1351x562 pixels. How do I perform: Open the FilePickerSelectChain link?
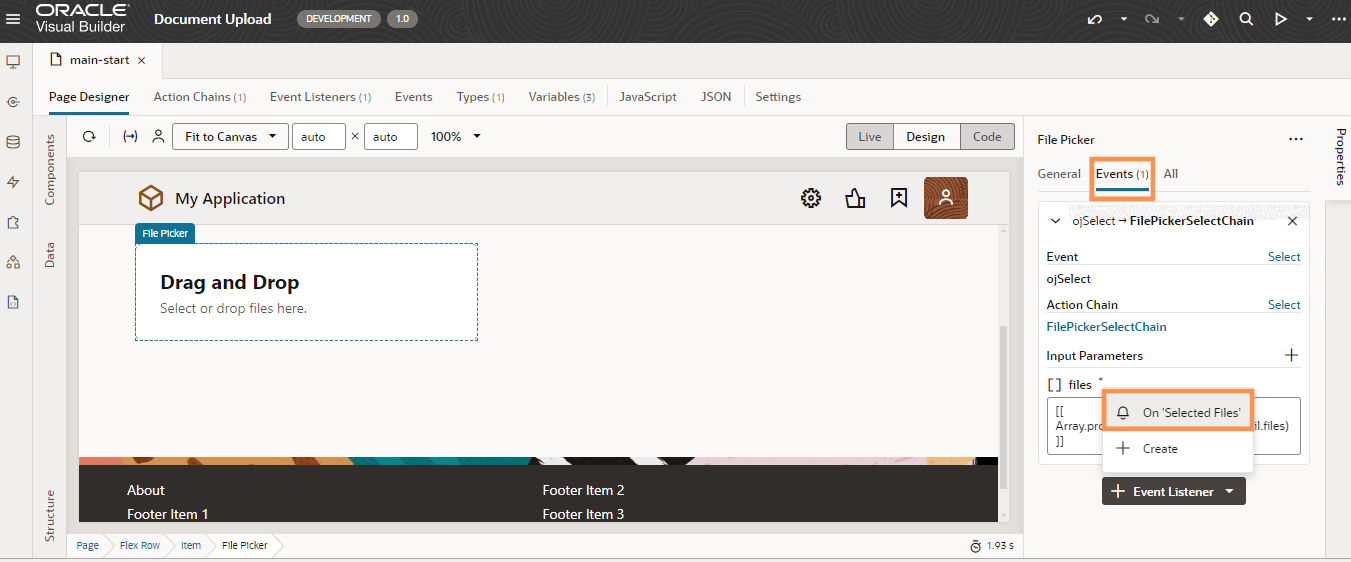(1106, 327)
